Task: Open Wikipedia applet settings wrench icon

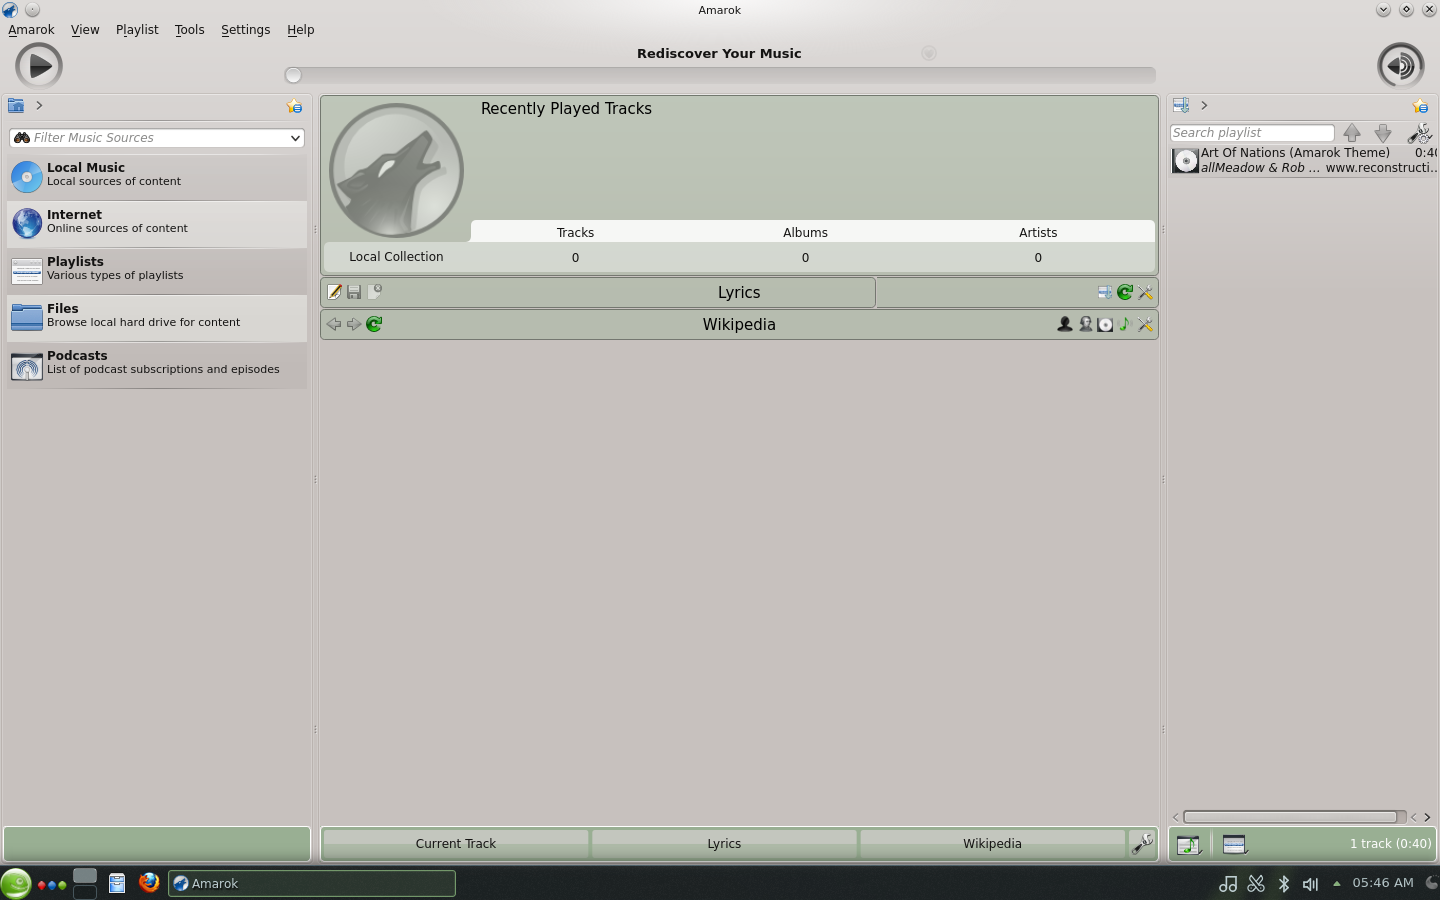Action: coord(1145,324)
